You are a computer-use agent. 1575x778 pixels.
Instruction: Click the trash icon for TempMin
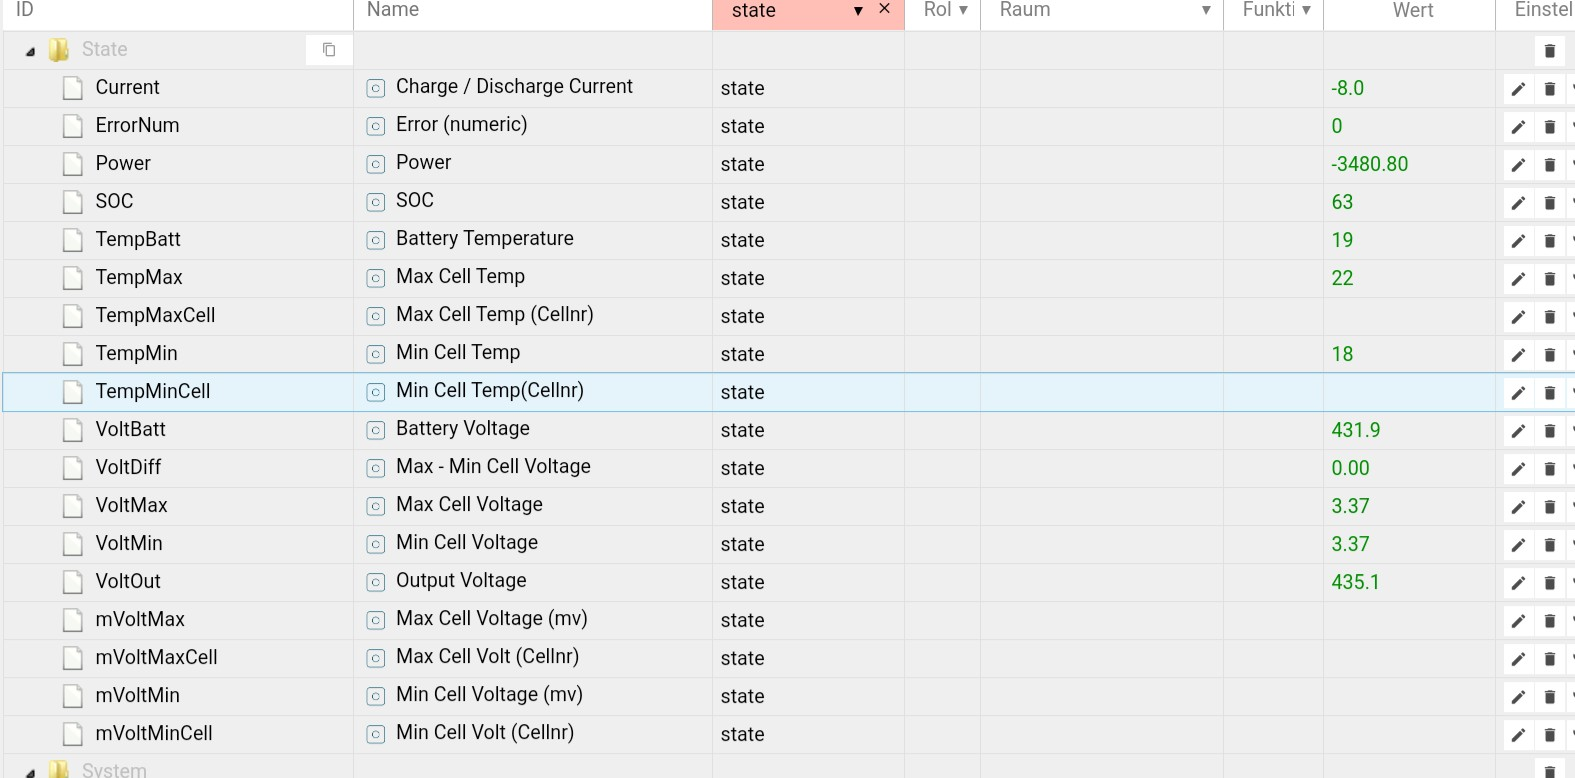[1550, 355]
